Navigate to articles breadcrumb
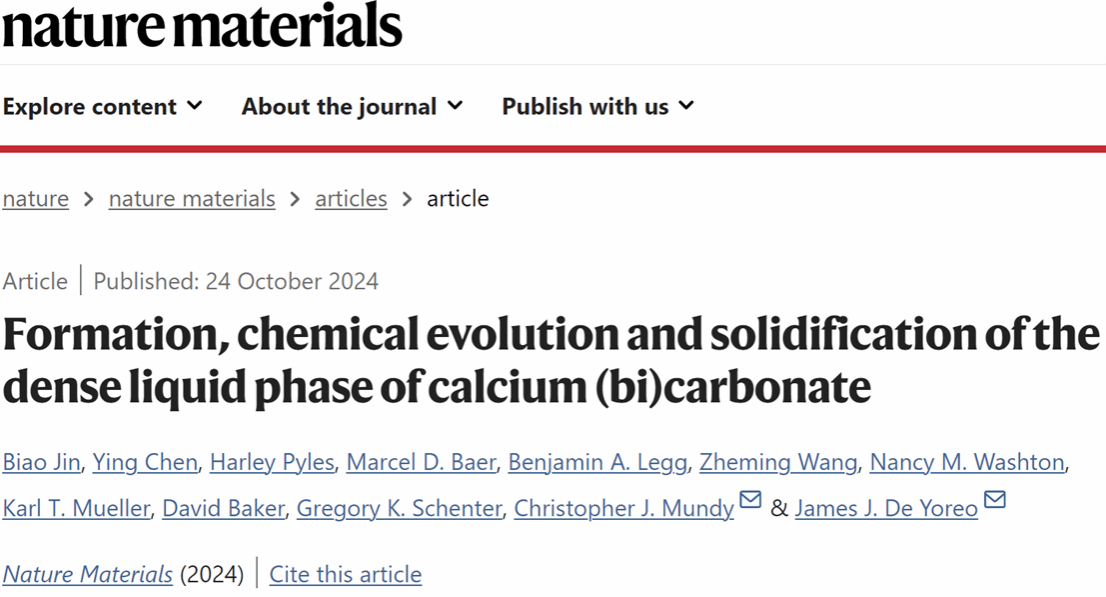The width and height of the screenshot is (1106, 597). [351, 199]
